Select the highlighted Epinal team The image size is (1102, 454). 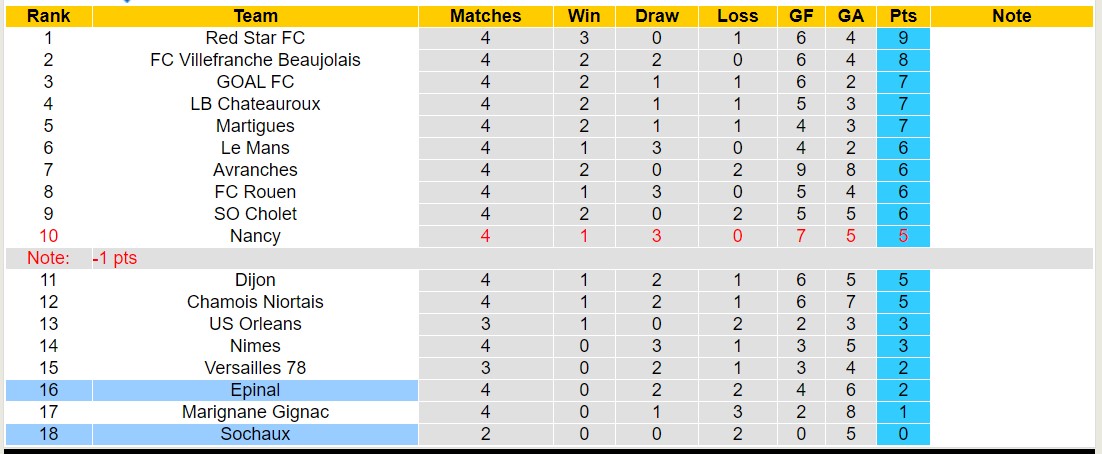[255, 390]
